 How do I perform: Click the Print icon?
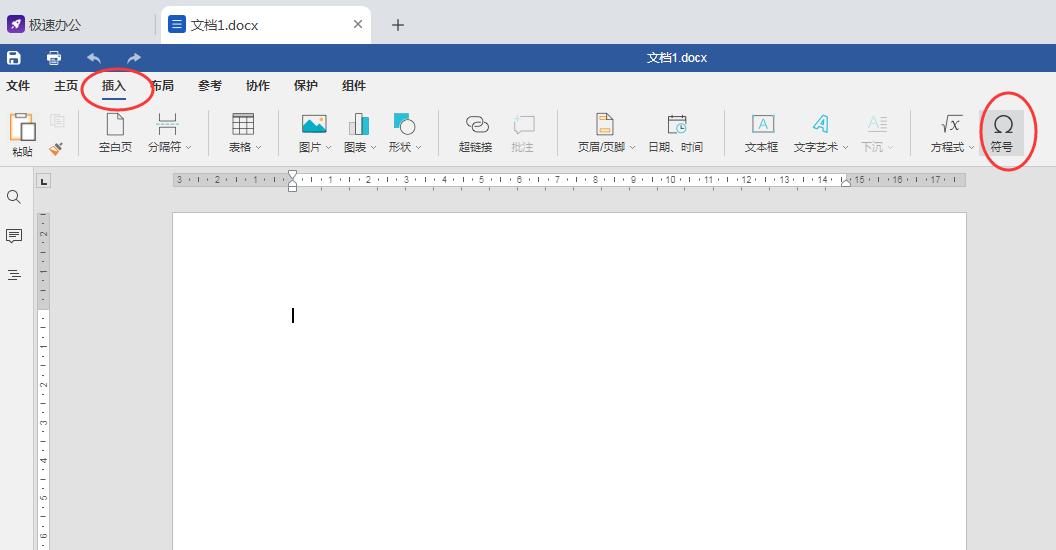54,58
